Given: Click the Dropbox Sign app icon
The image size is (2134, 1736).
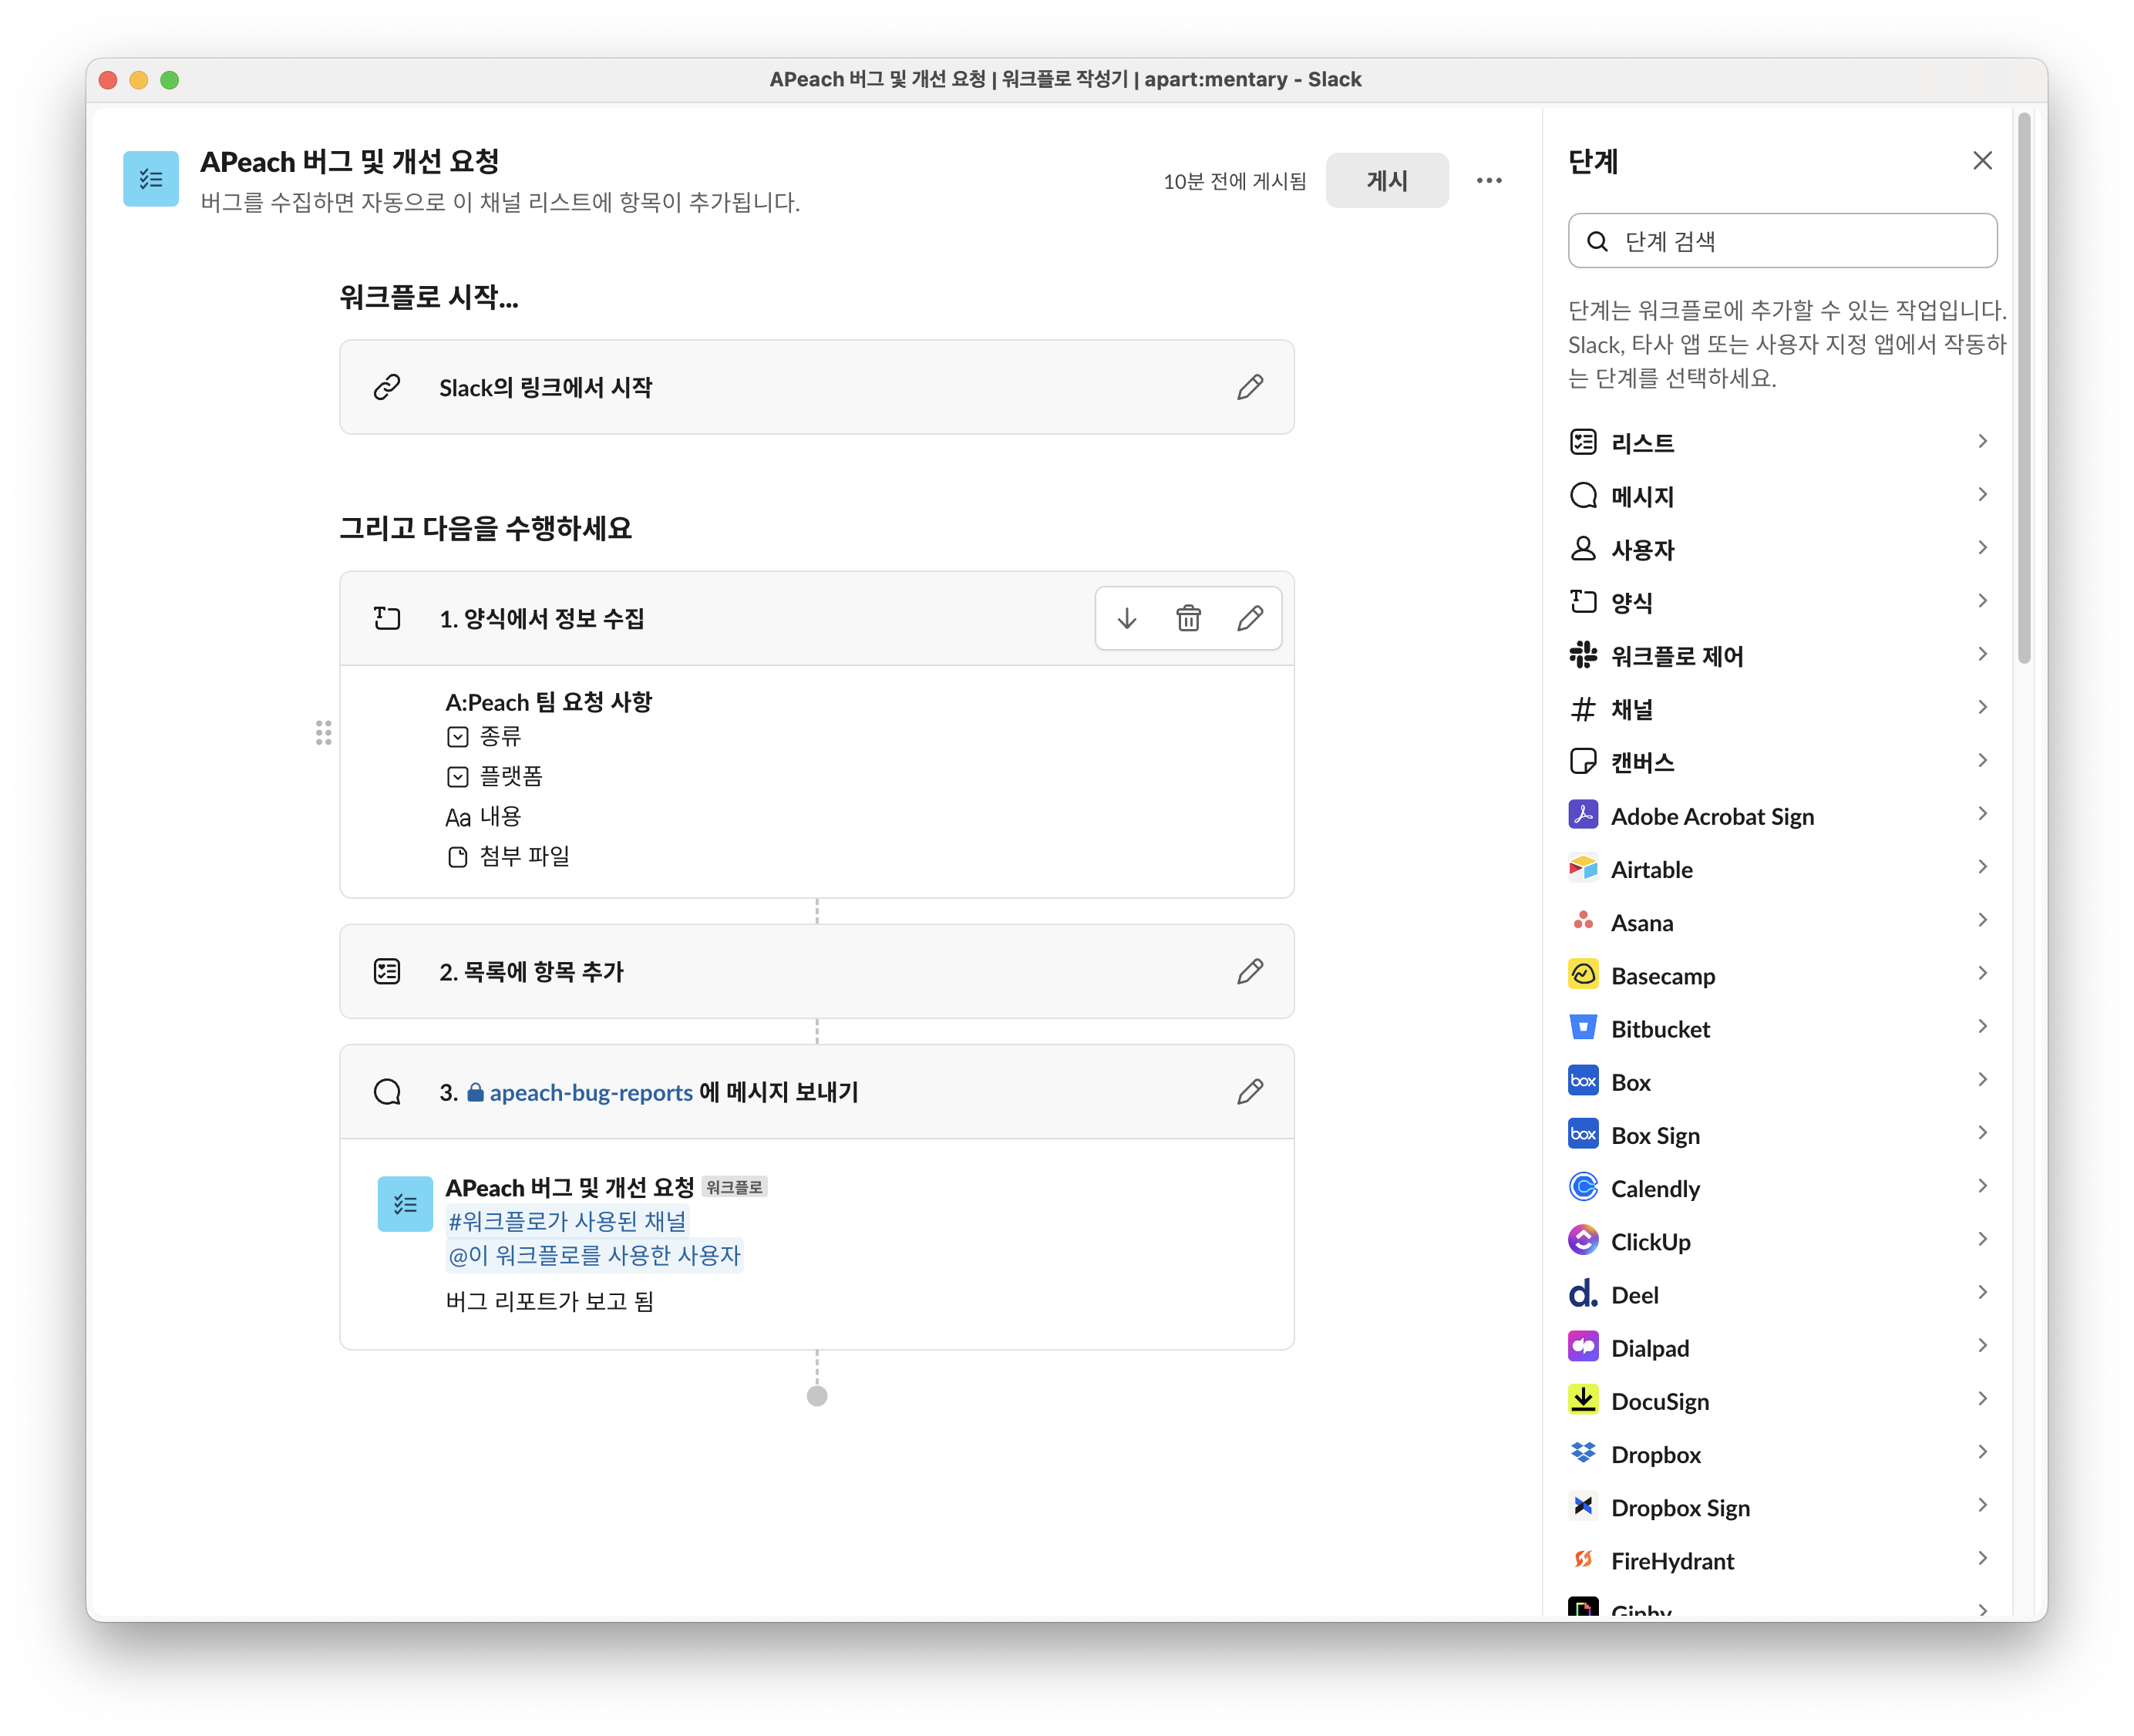Looking at the screenshot, I should click(1583, 1506).
